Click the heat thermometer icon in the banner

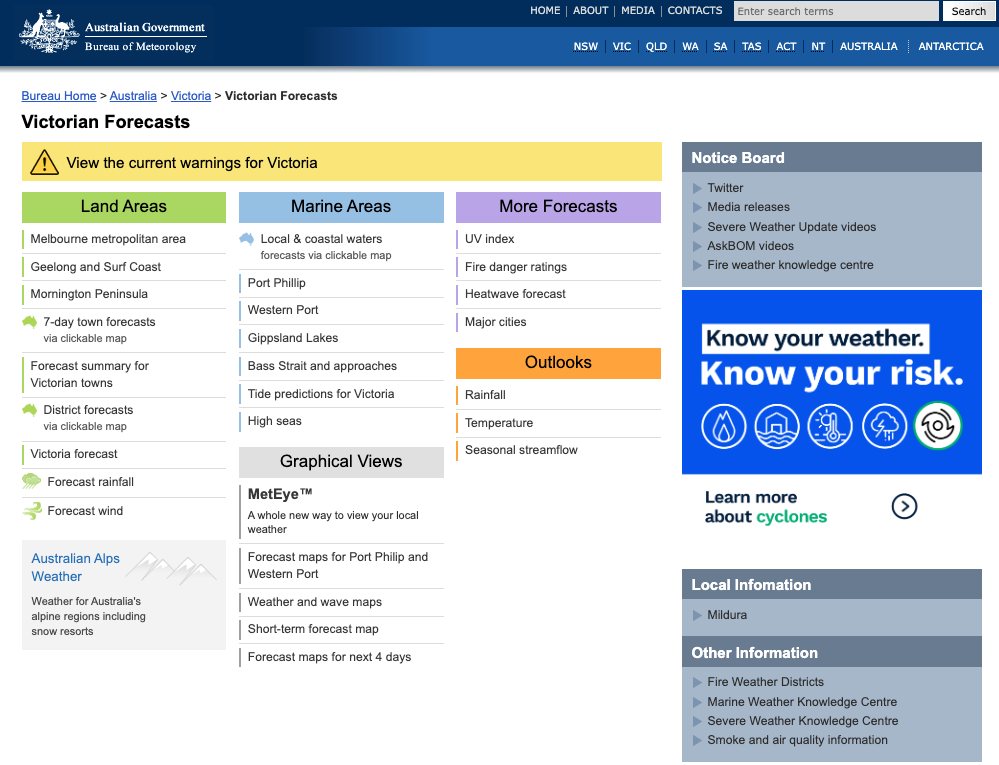coord(830,425)
